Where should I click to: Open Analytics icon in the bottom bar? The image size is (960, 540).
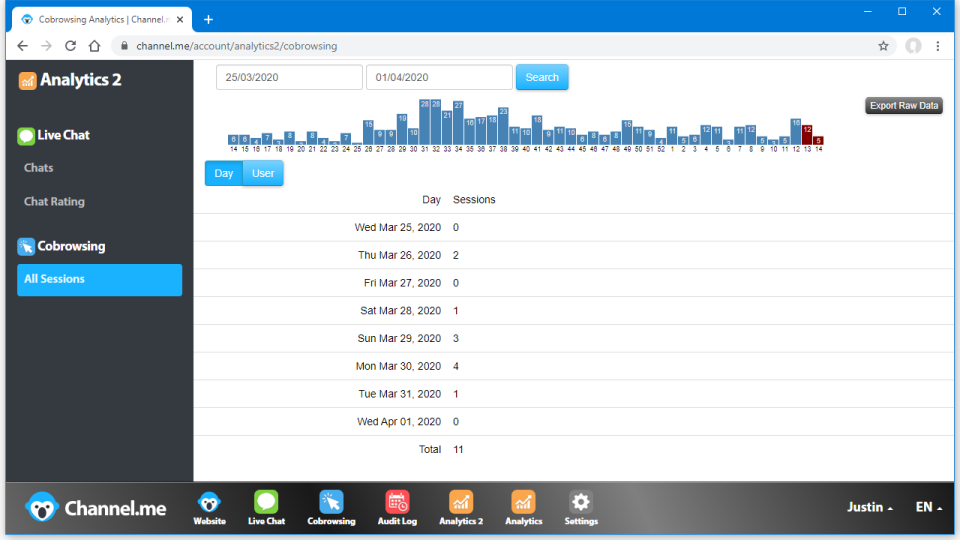pyautogui.click(x=523, y=508)
